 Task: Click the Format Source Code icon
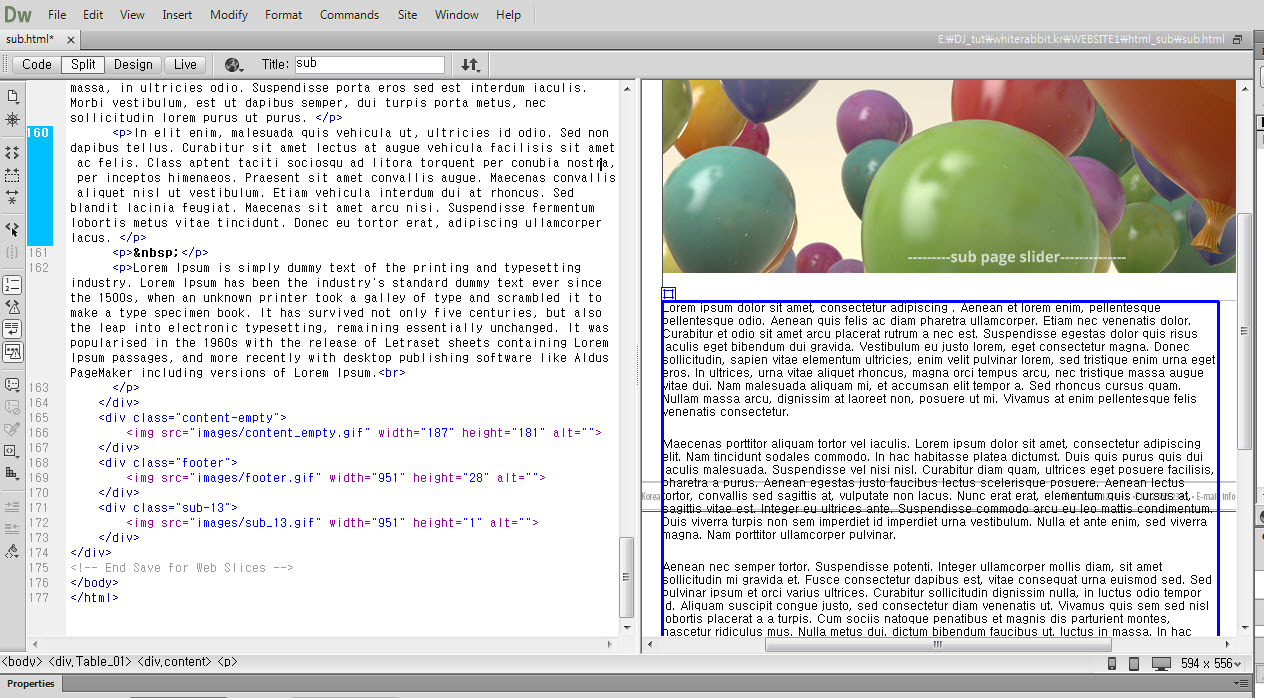[12, 551]
